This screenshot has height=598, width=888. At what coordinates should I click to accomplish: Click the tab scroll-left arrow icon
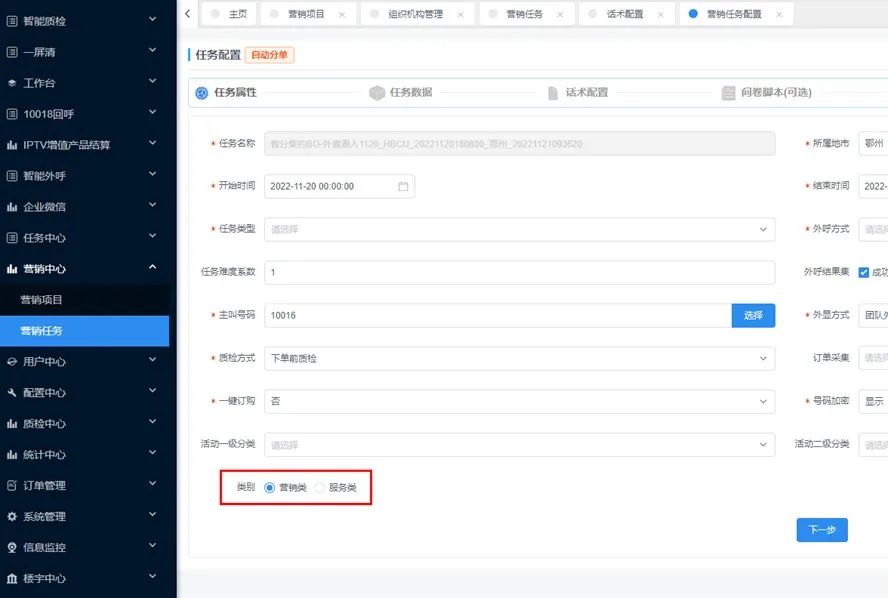[188, 13]
